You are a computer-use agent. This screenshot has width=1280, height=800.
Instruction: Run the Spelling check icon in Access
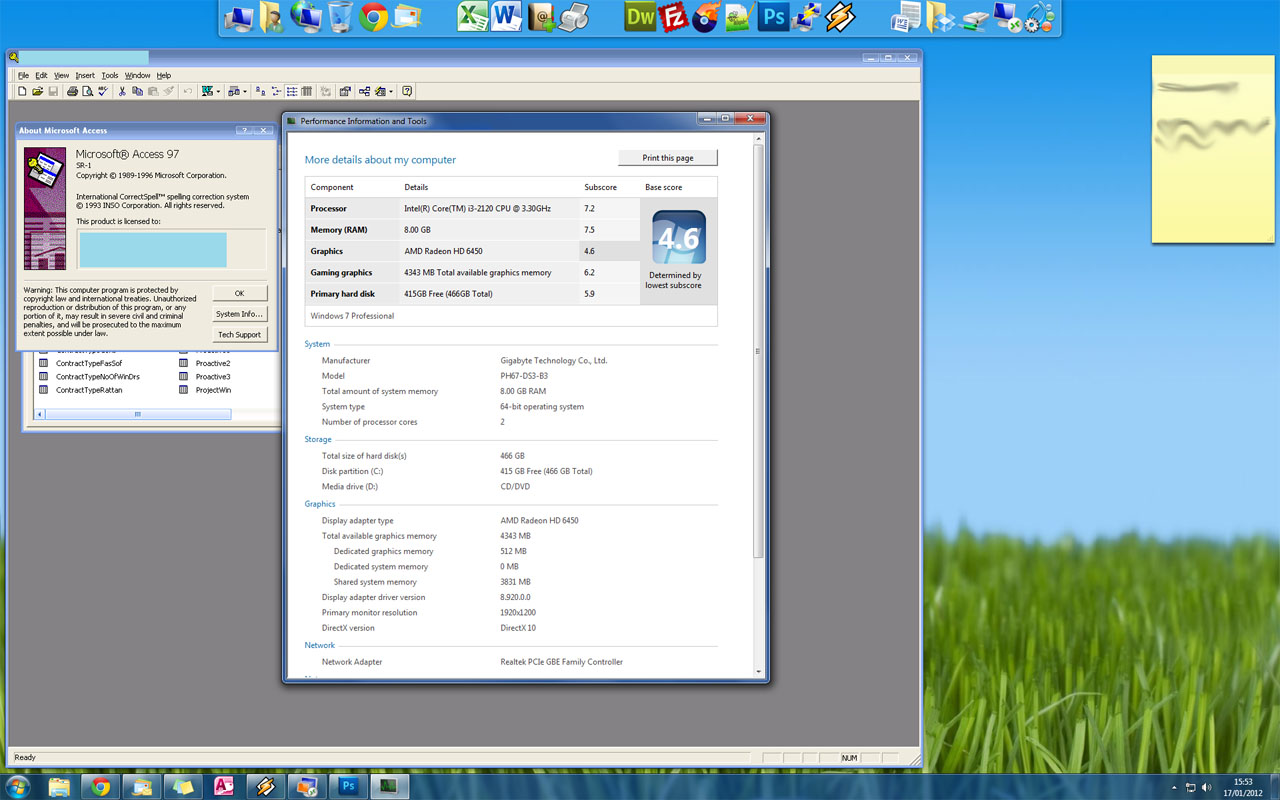(x=103, y=91)
